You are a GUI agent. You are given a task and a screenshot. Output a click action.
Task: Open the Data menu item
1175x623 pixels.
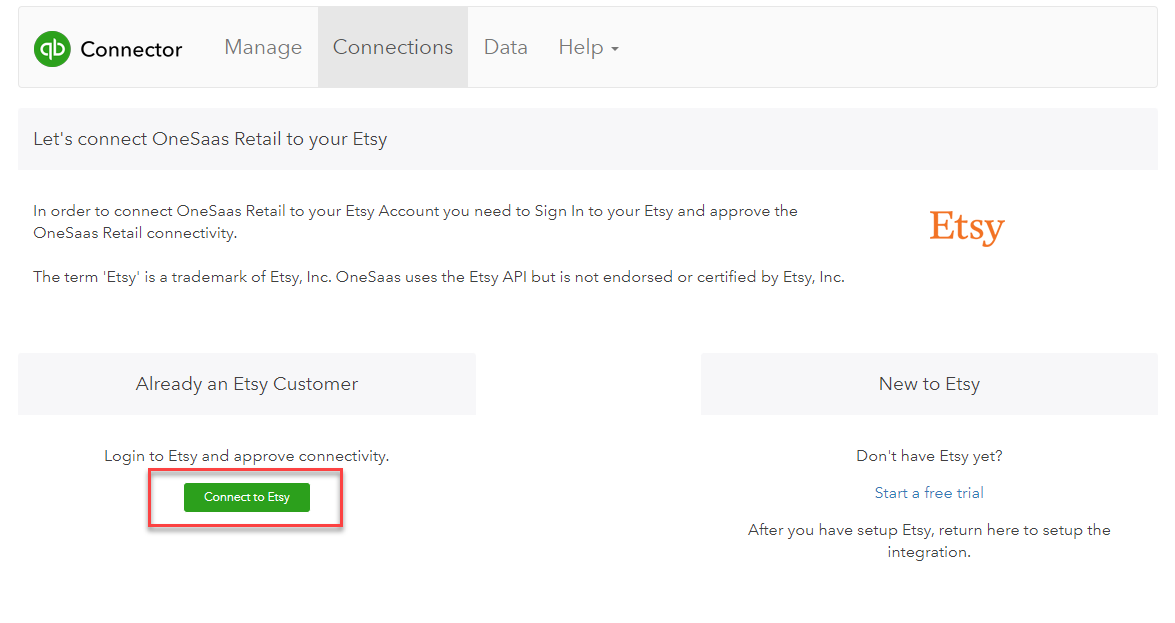pos(506,47)
